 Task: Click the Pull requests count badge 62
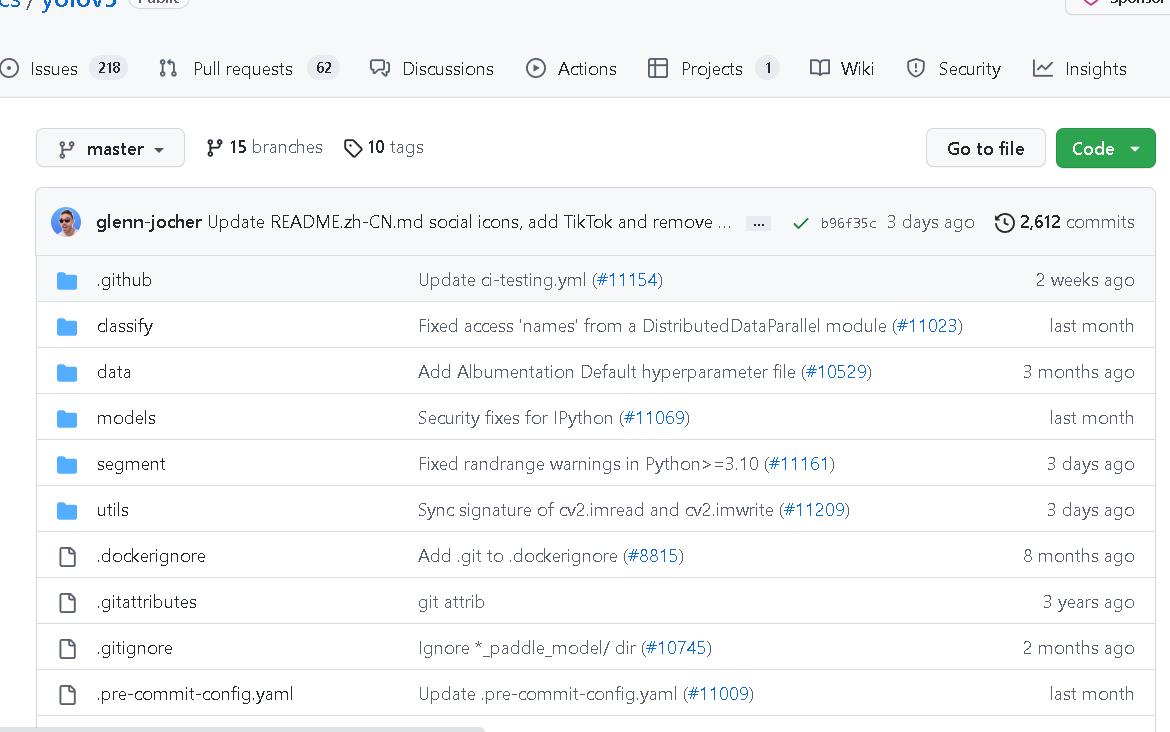pos(324,68)
